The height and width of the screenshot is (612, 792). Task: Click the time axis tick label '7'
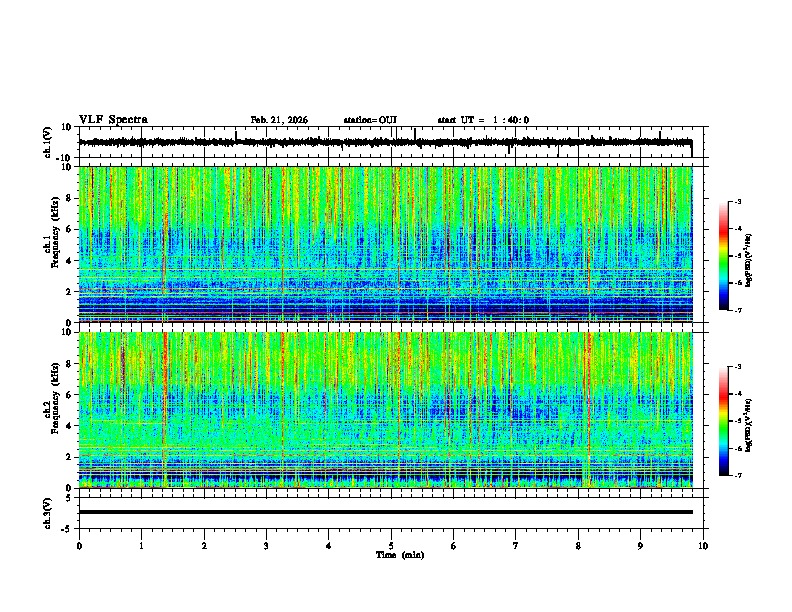[516, 546]
